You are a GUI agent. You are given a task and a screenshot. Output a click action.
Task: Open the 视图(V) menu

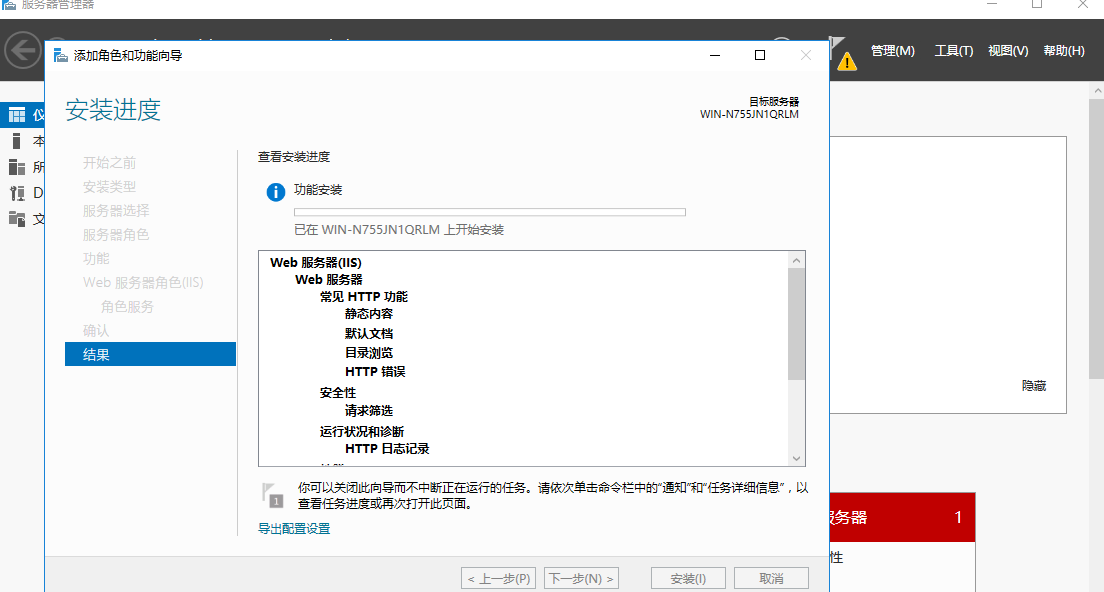click(1008, 51)
